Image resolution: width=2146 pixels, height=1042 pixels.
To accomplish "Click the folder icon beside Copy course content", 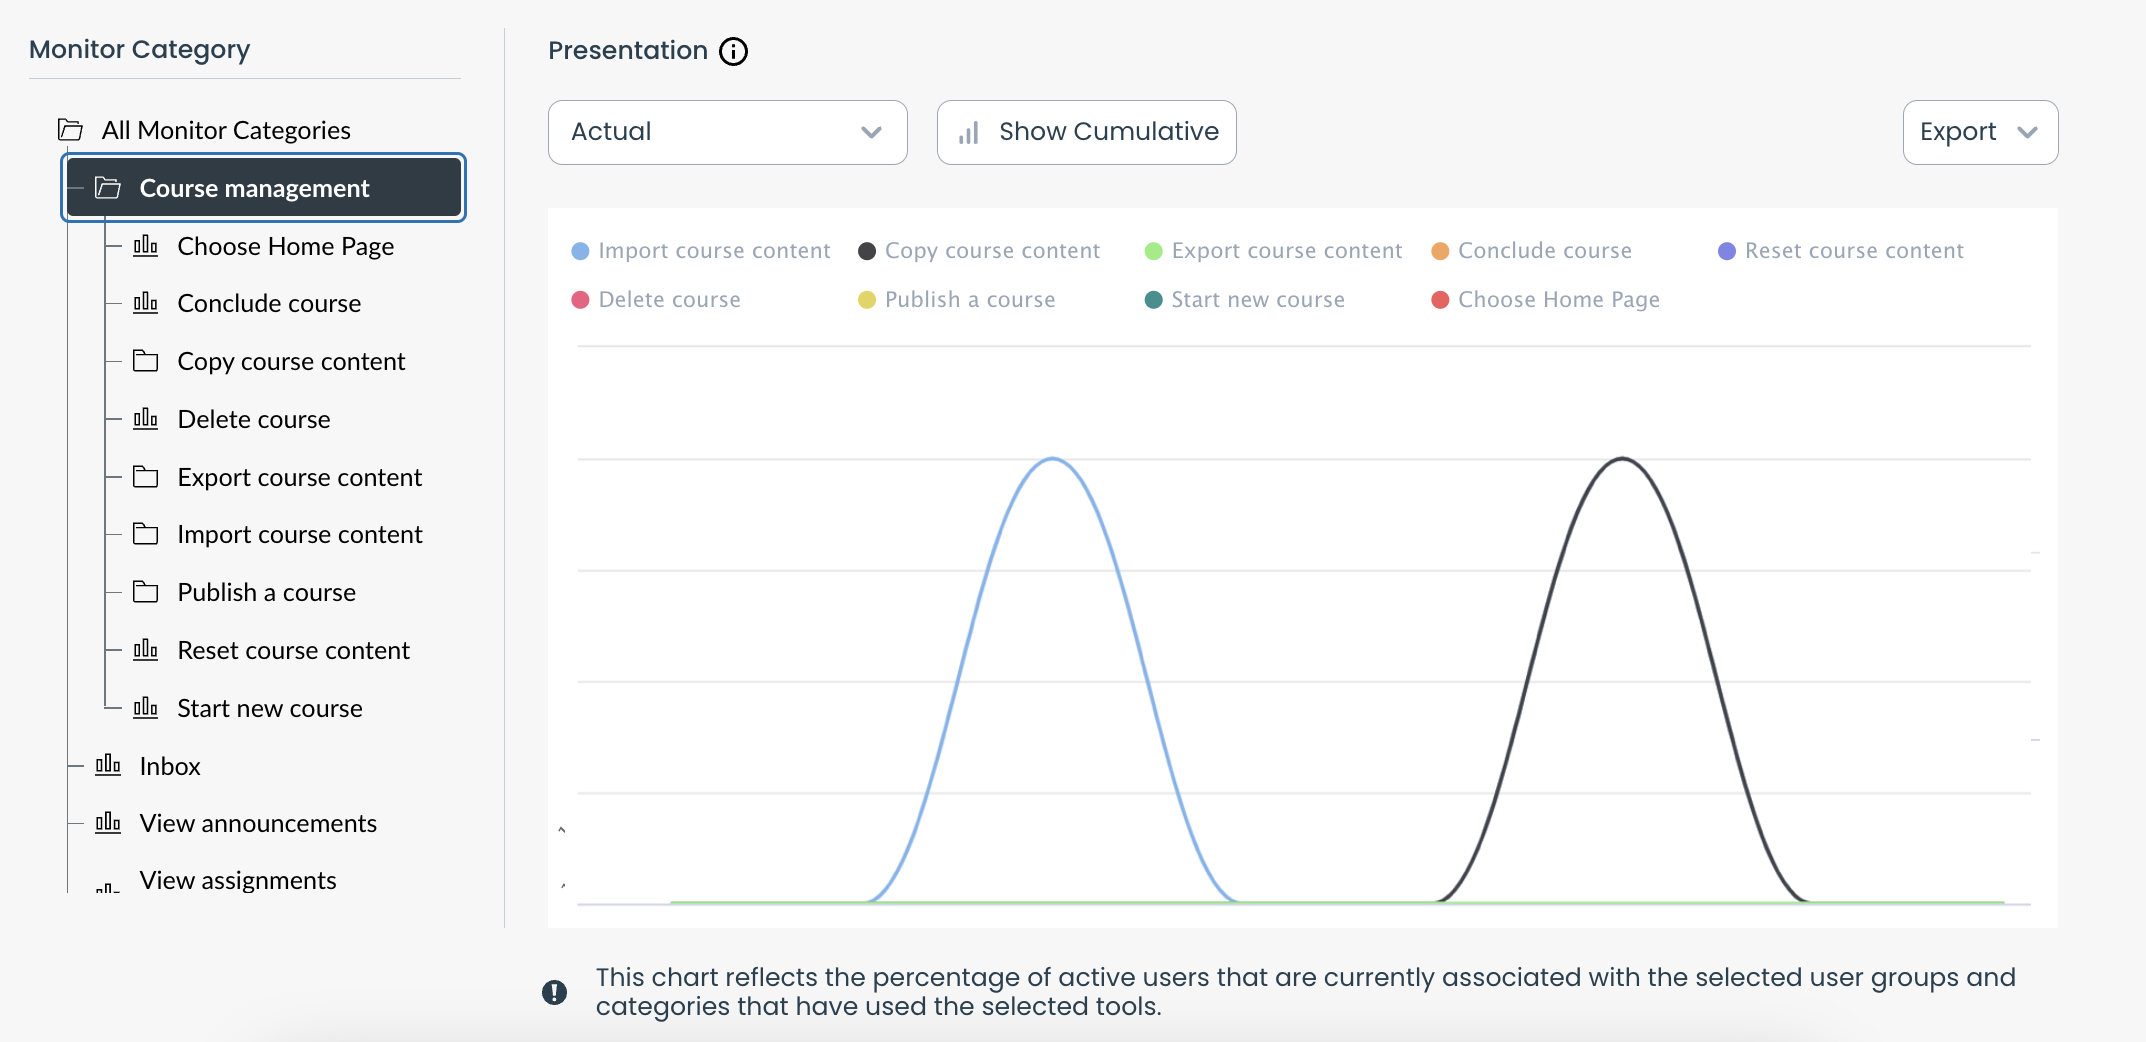I will click(146, 361).
